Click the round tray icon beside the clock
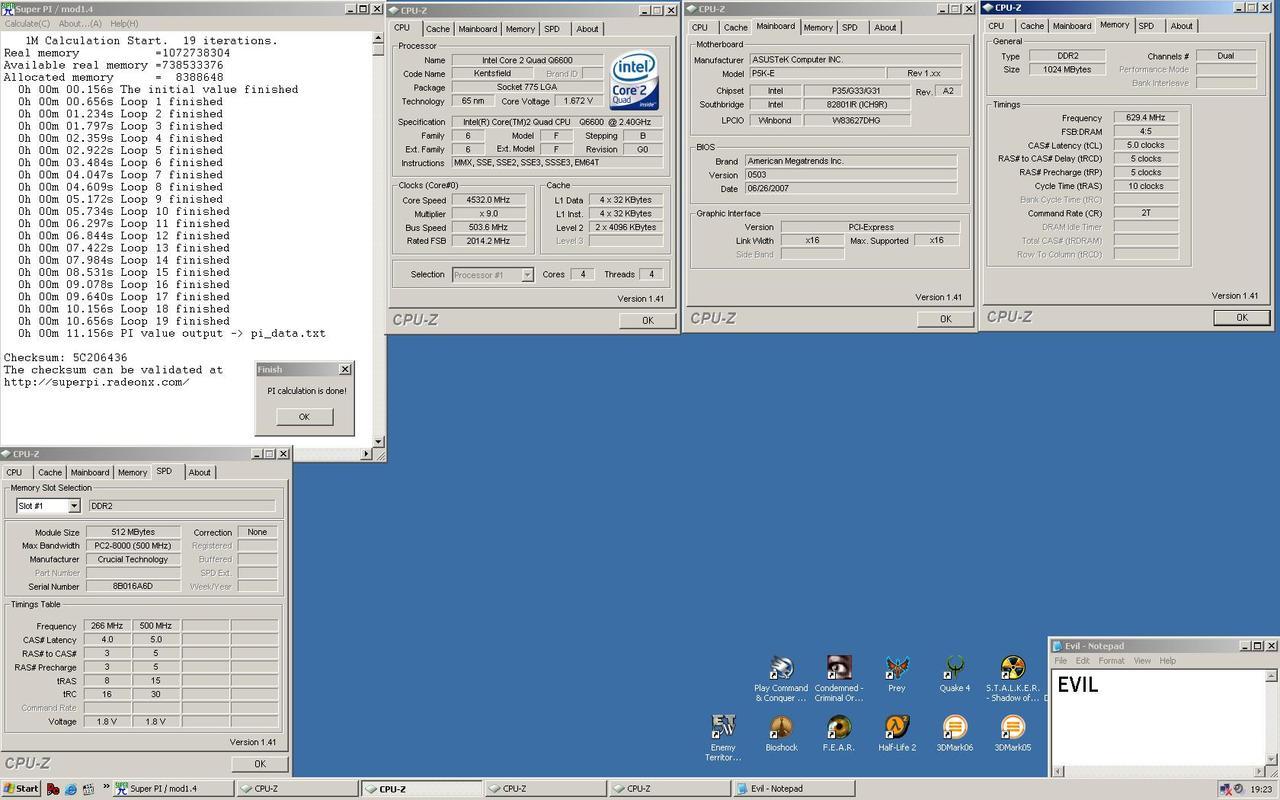The width and height of the screenshot is (1280, 800). coord(1239,789)
